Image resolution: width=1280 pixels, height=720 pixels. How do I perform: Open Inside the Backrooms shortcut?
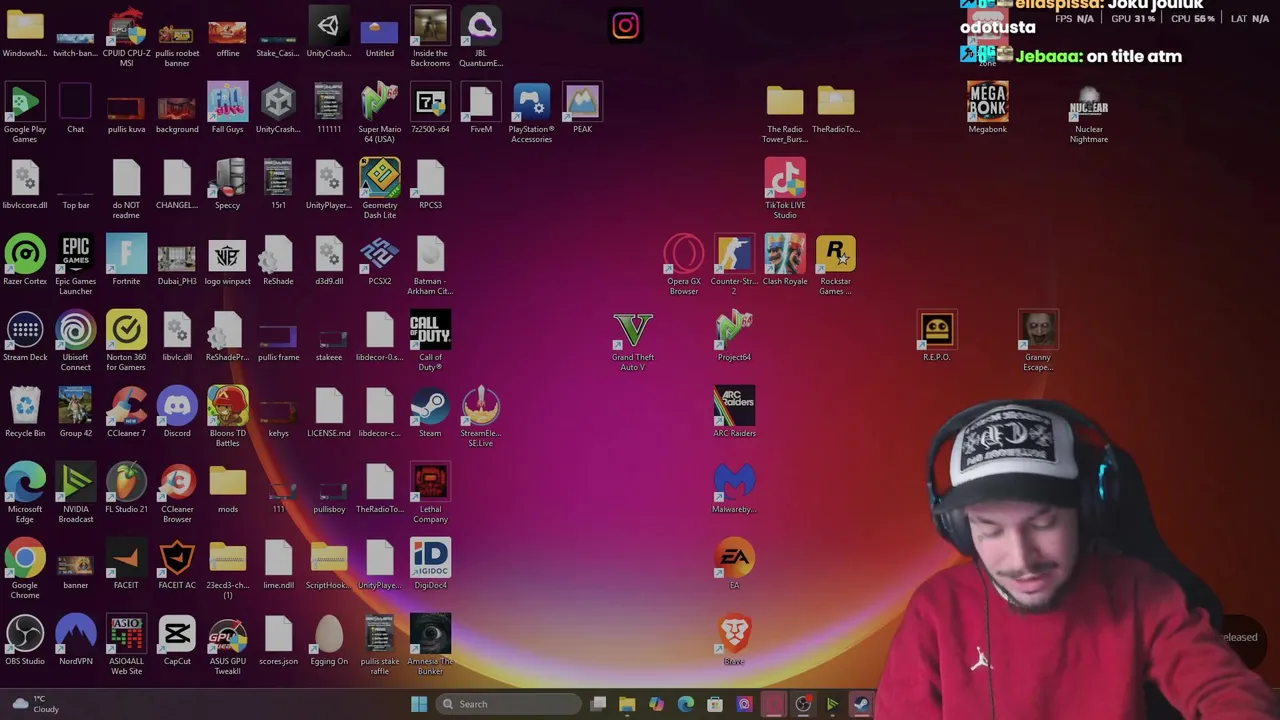click(x=430, y=37)
